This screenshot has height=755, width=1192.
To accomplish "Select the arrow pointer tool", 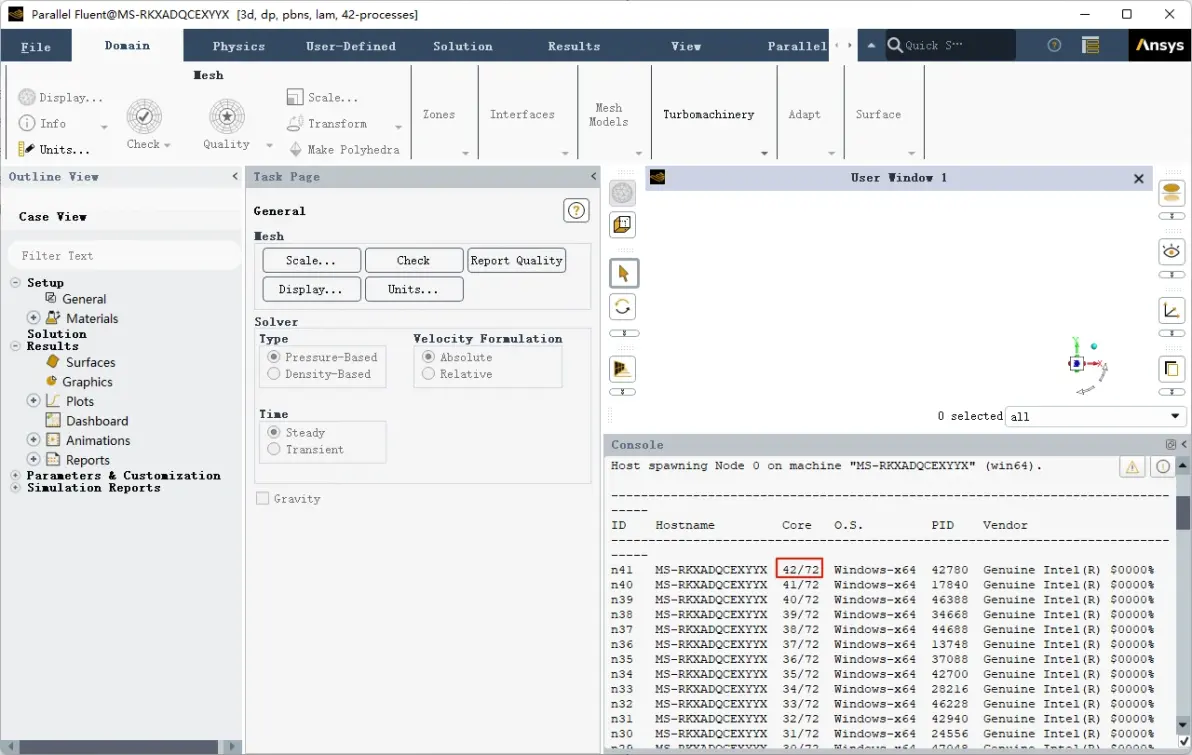I will tap(623, 274).
